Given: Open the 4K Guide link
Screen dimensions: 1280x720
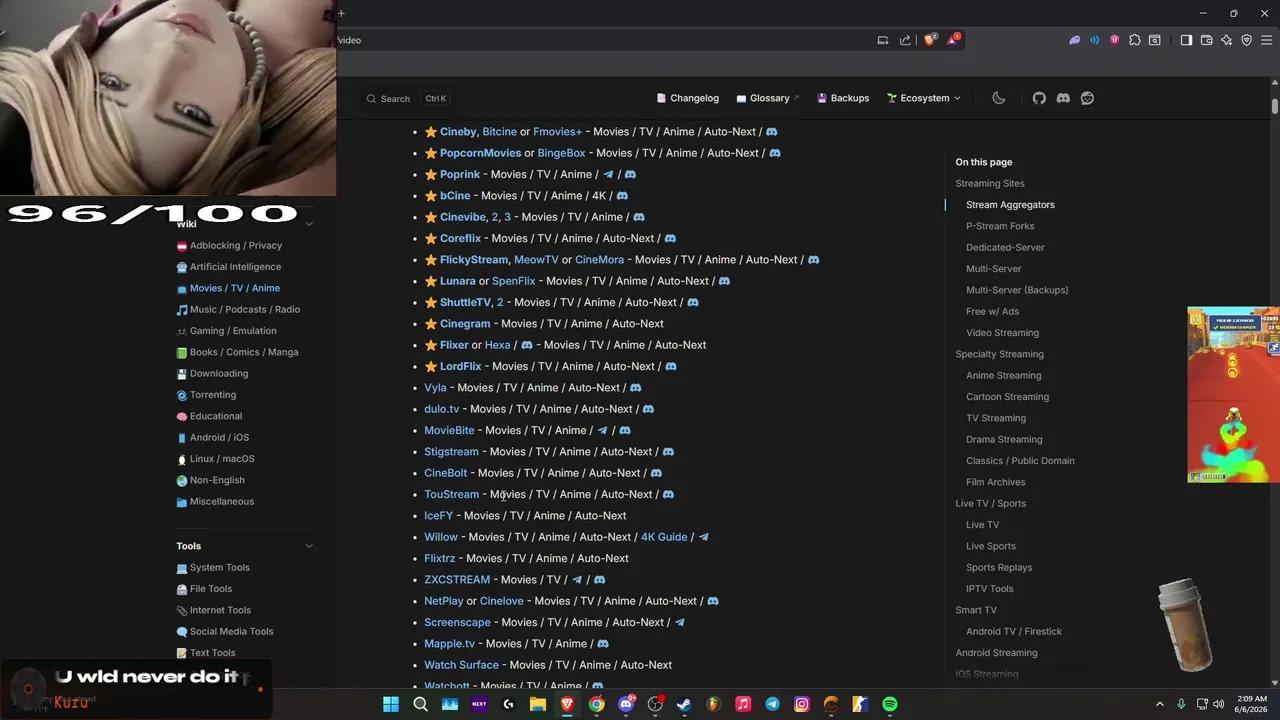Looking at the screenshot, I should click(x=664, y=537).
